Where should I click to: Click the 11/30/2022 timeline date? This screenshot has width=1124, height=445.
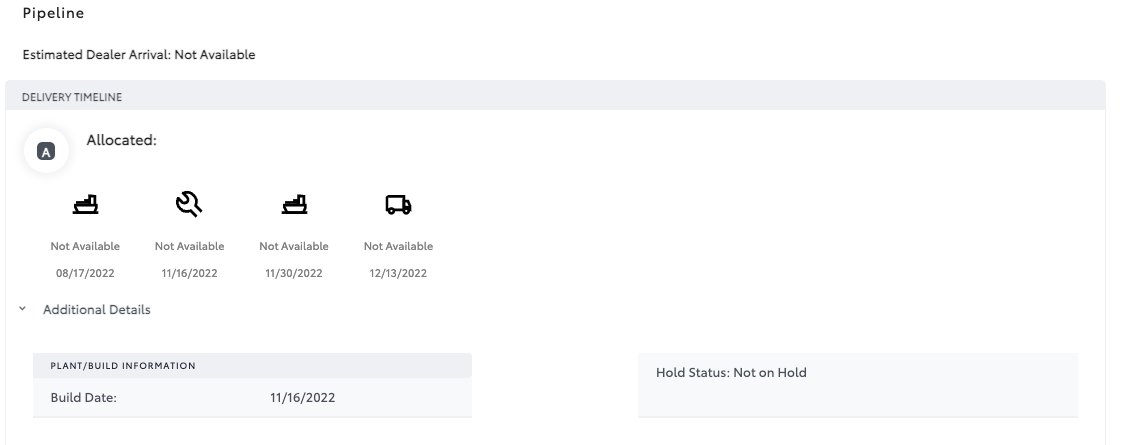tap(294, 273)
